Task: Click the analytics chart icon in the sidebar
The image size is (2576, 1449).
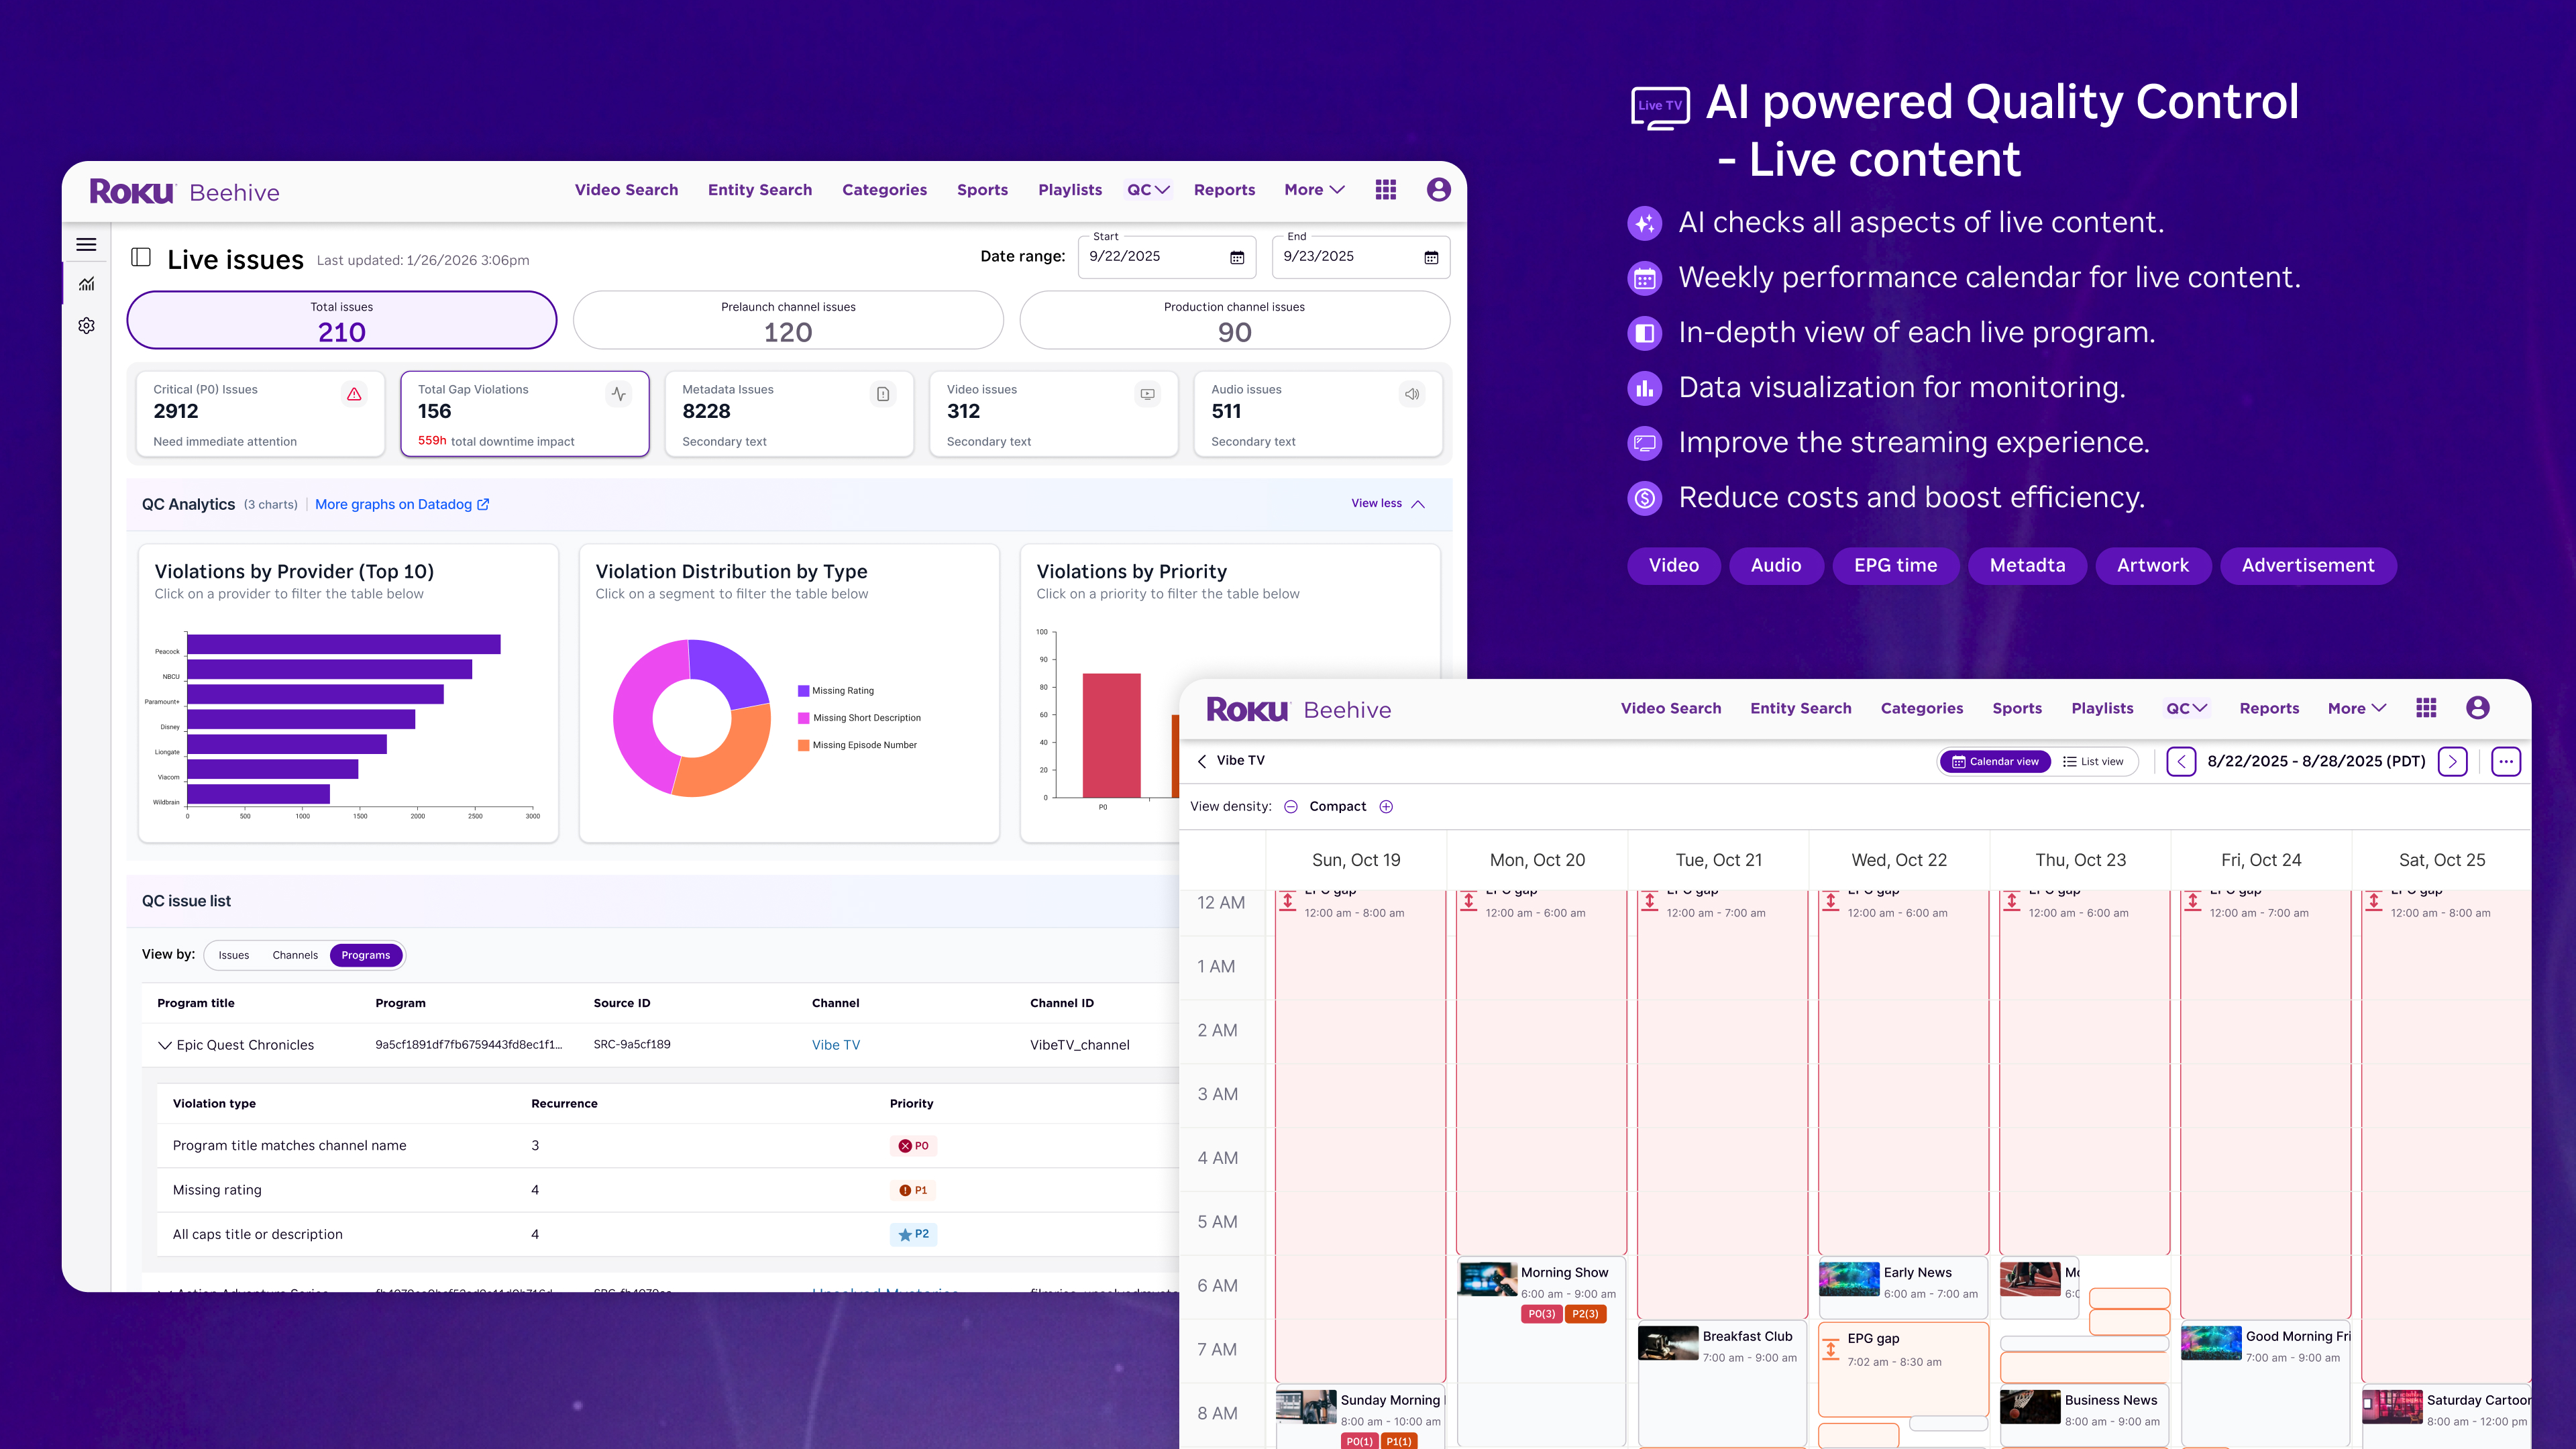Action: point(87,284)
